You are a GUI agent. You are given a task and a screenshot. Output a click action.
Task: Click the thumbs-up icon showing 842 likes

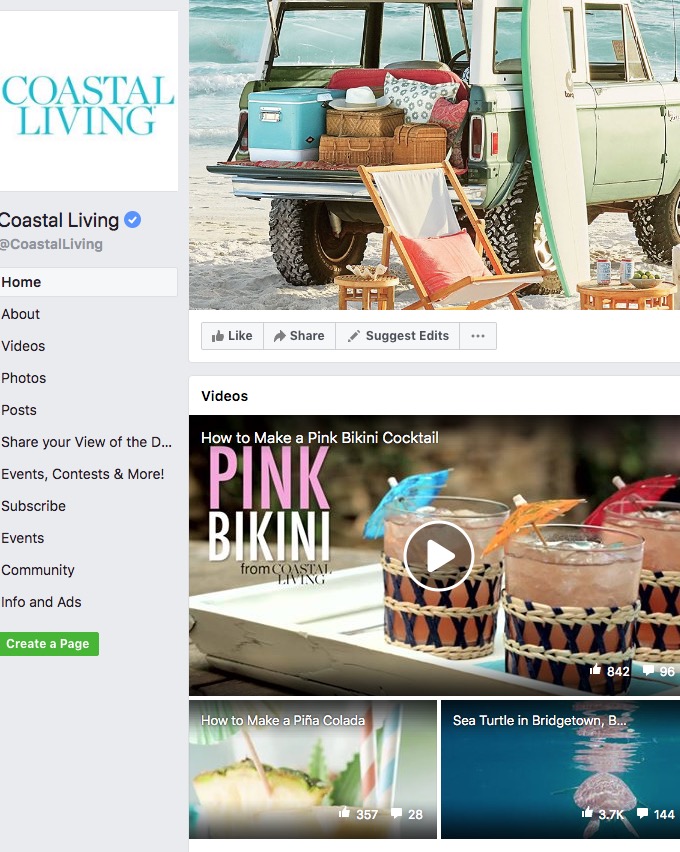pyautogui.click(x=596, y=670)
